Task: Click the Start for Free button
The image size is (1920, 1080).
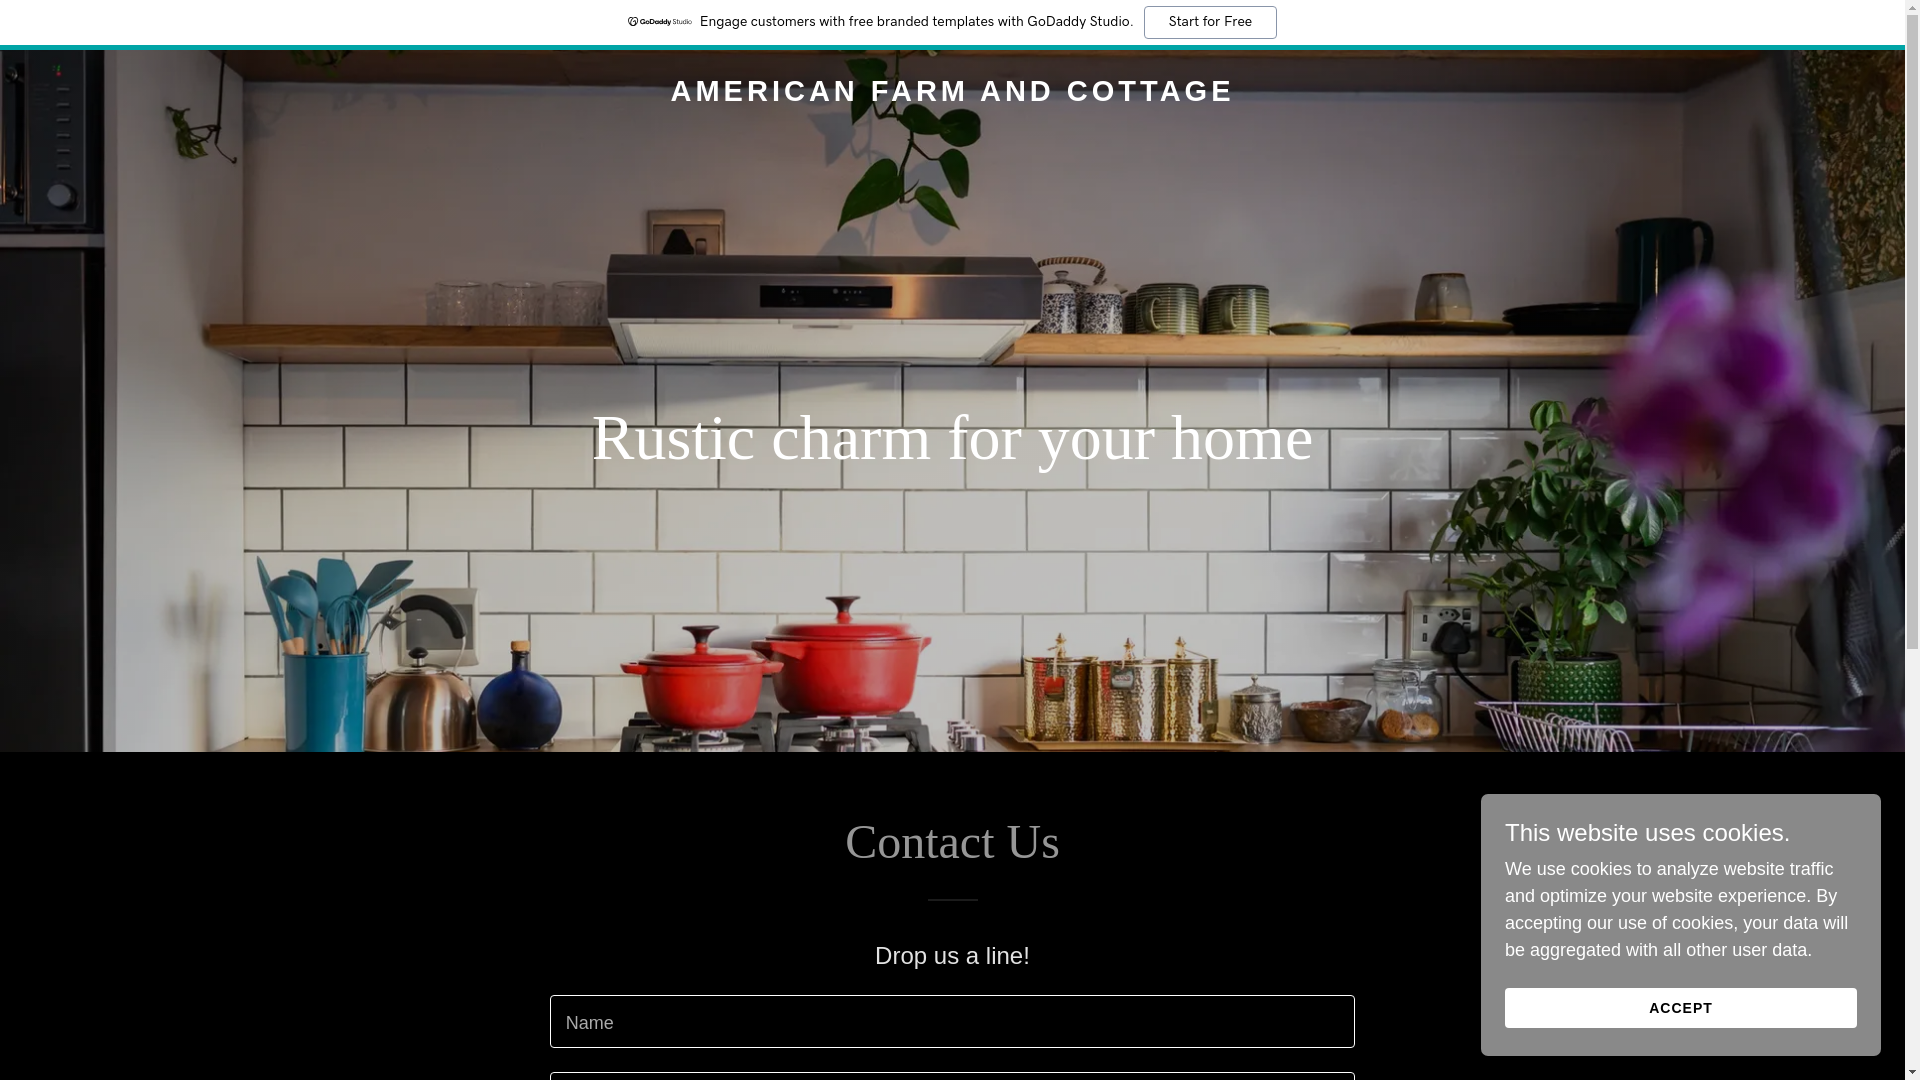Action: pos(1210,22)
